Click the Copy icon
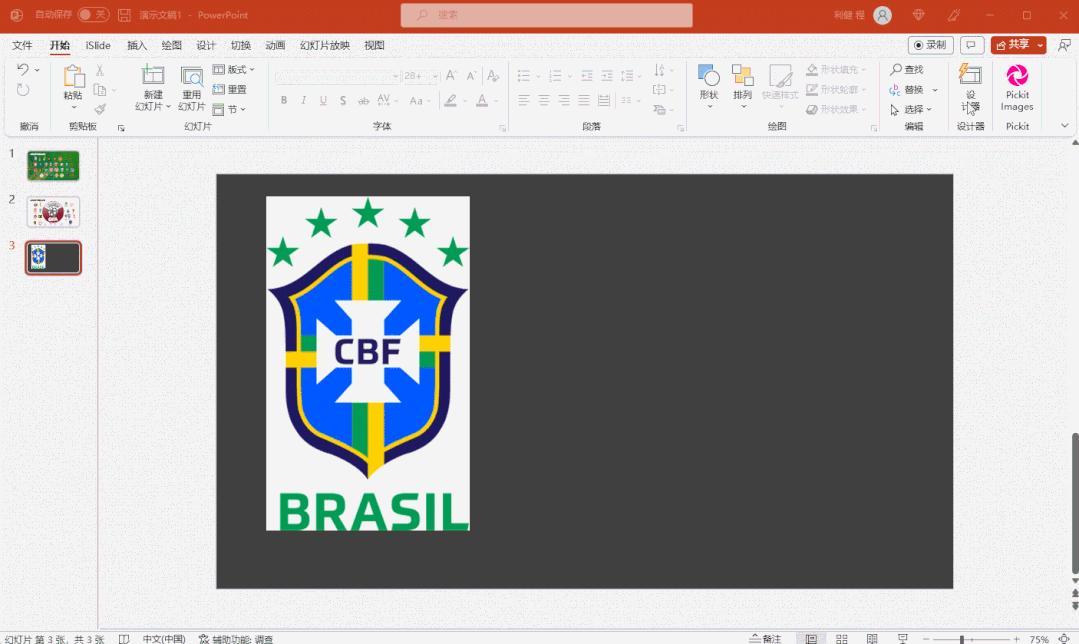The height and width of the screenshot is (644, 1079). [100, 89]
